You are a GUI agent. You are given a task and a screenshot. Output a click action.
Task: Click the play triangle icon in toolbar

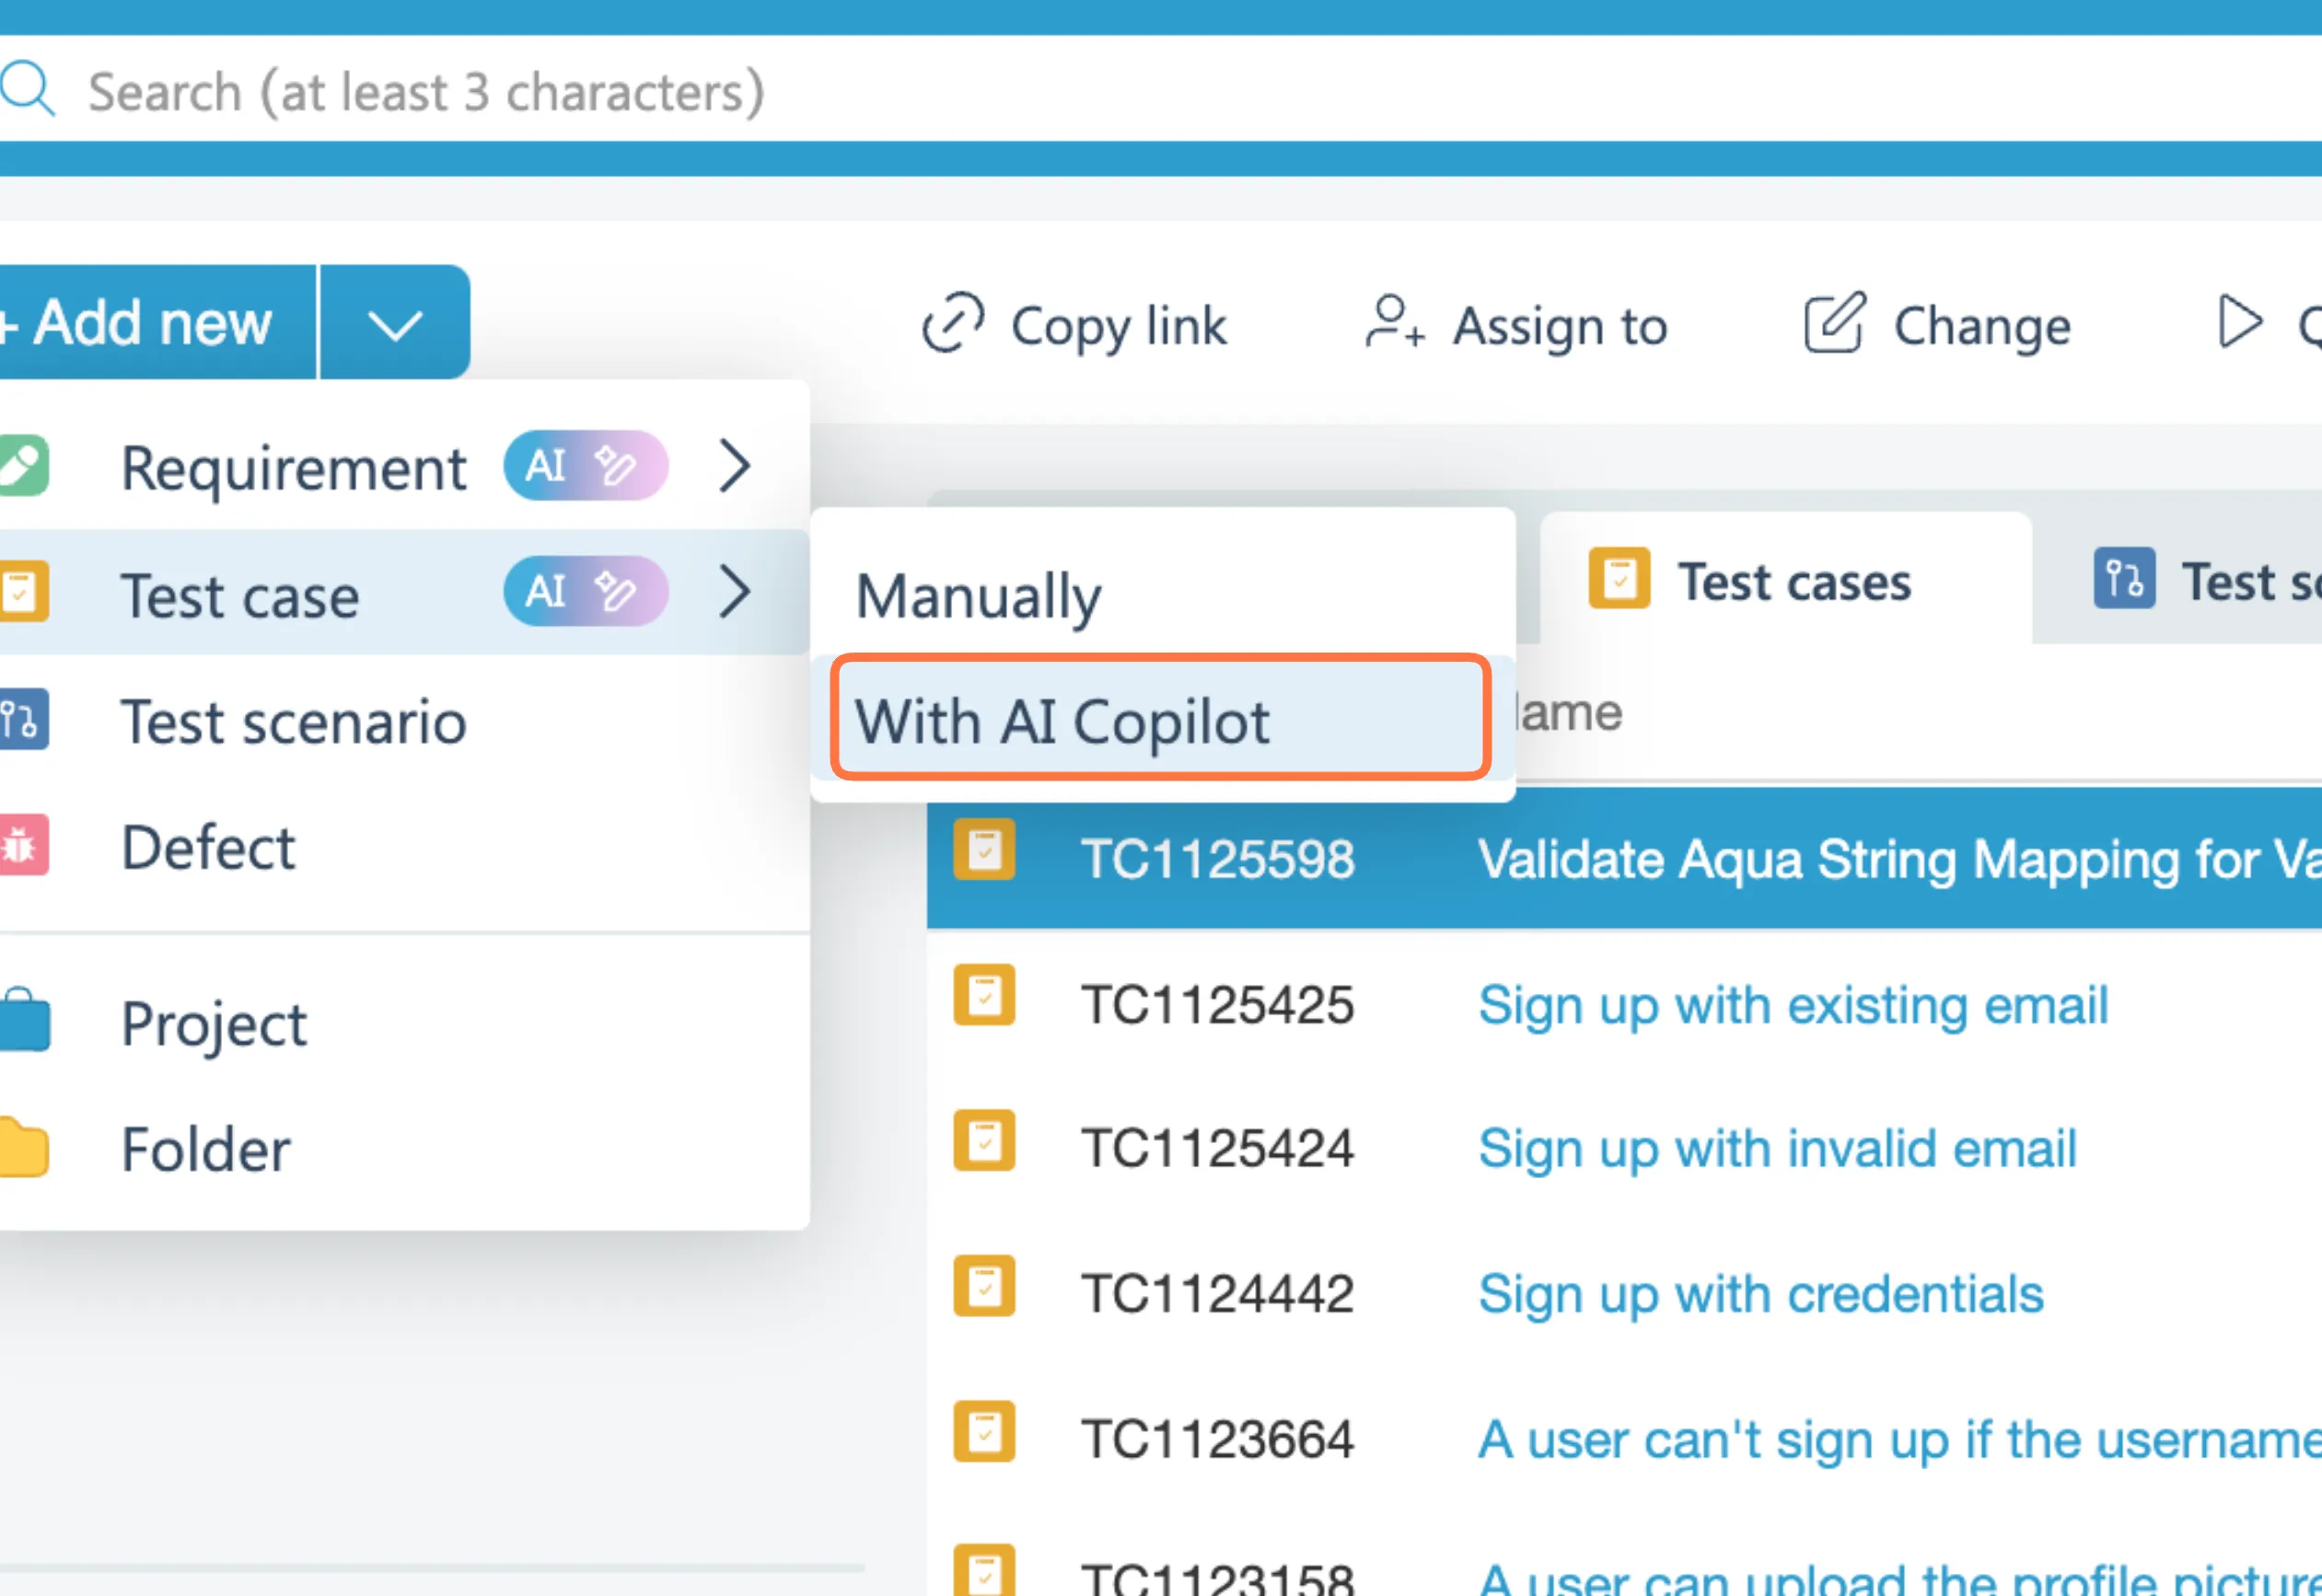[x=2238, y=322]
